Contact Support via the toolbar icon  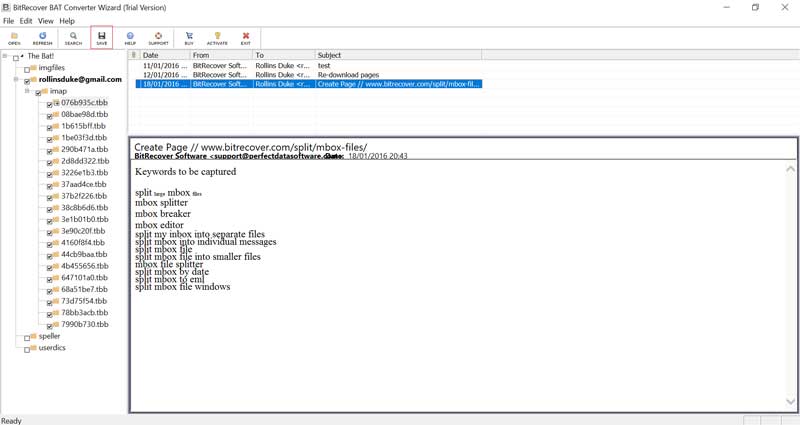(158, 38)
